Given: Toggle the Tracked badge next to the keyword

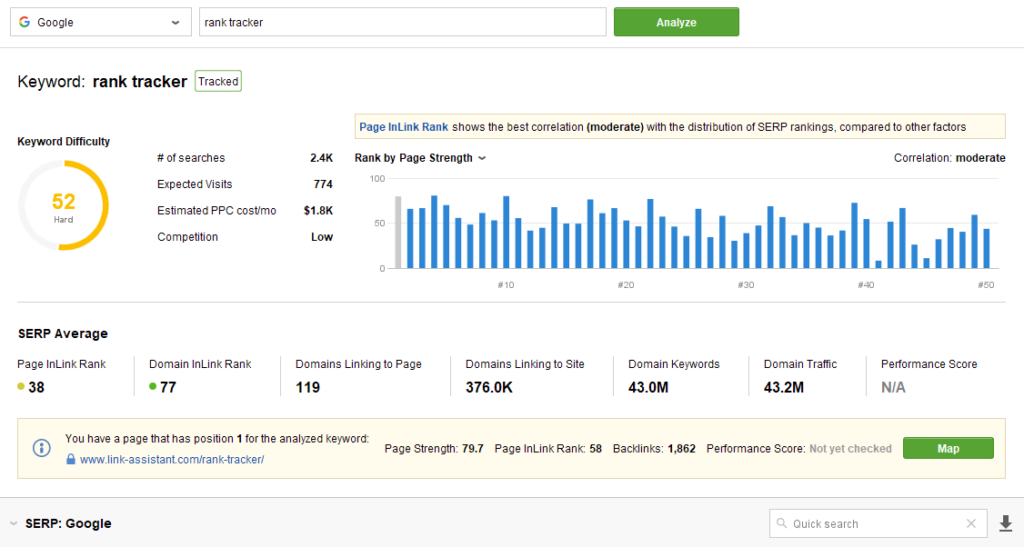Looking at the screenshot, I should [218, 81].
